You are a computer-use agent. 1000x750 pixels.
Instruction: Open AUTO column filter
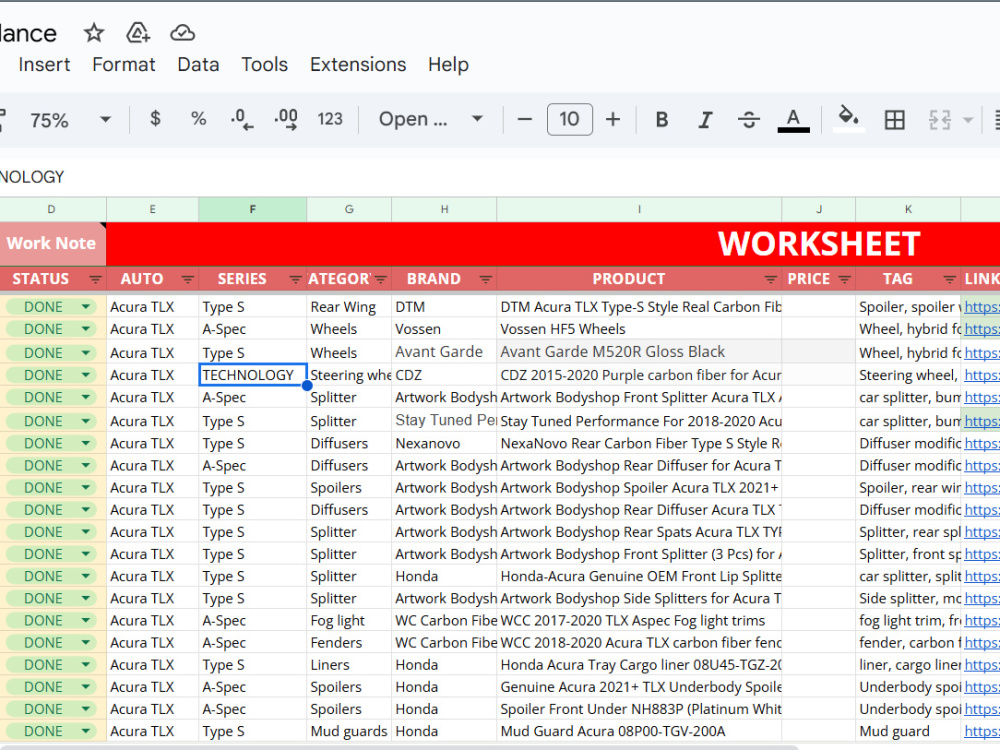[x=188, y=279]
